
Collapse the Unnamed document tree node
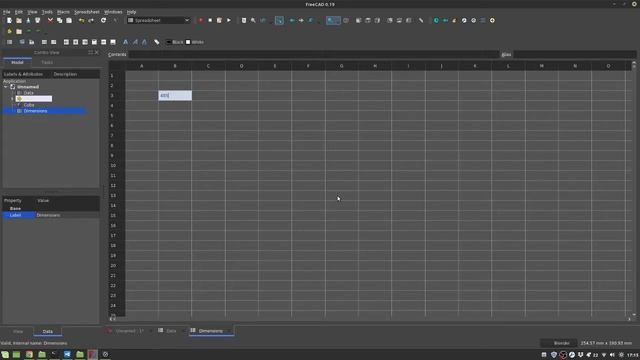6,87
